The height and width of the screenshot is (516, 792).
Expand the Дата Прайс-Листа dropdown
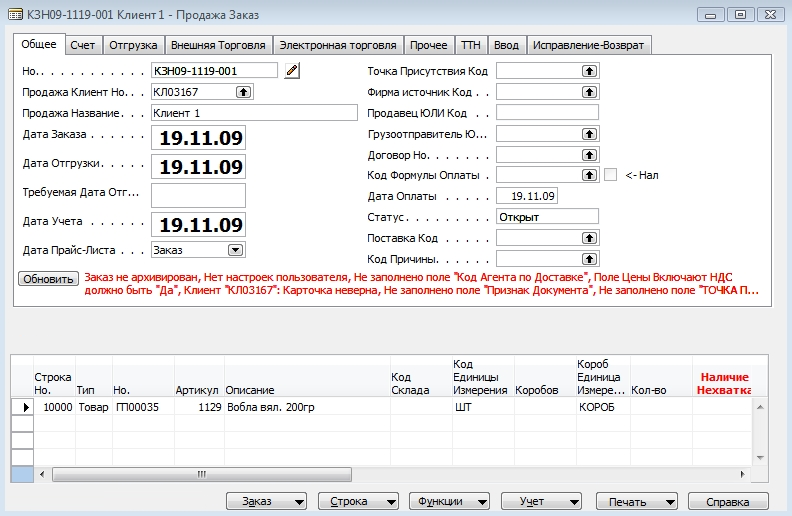coord(235,250)
